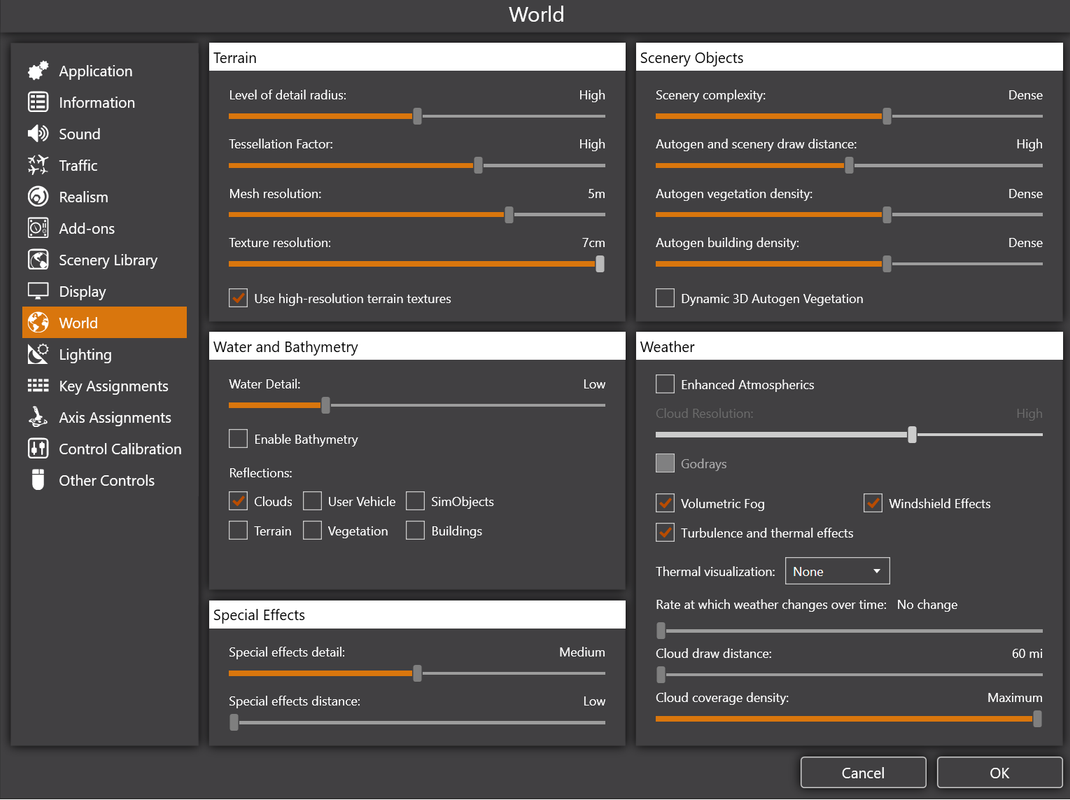Click Autogen vegetation density slider handle
Image resolution: width=1070 pixels, height=800 pixels.
click(887, 214)
